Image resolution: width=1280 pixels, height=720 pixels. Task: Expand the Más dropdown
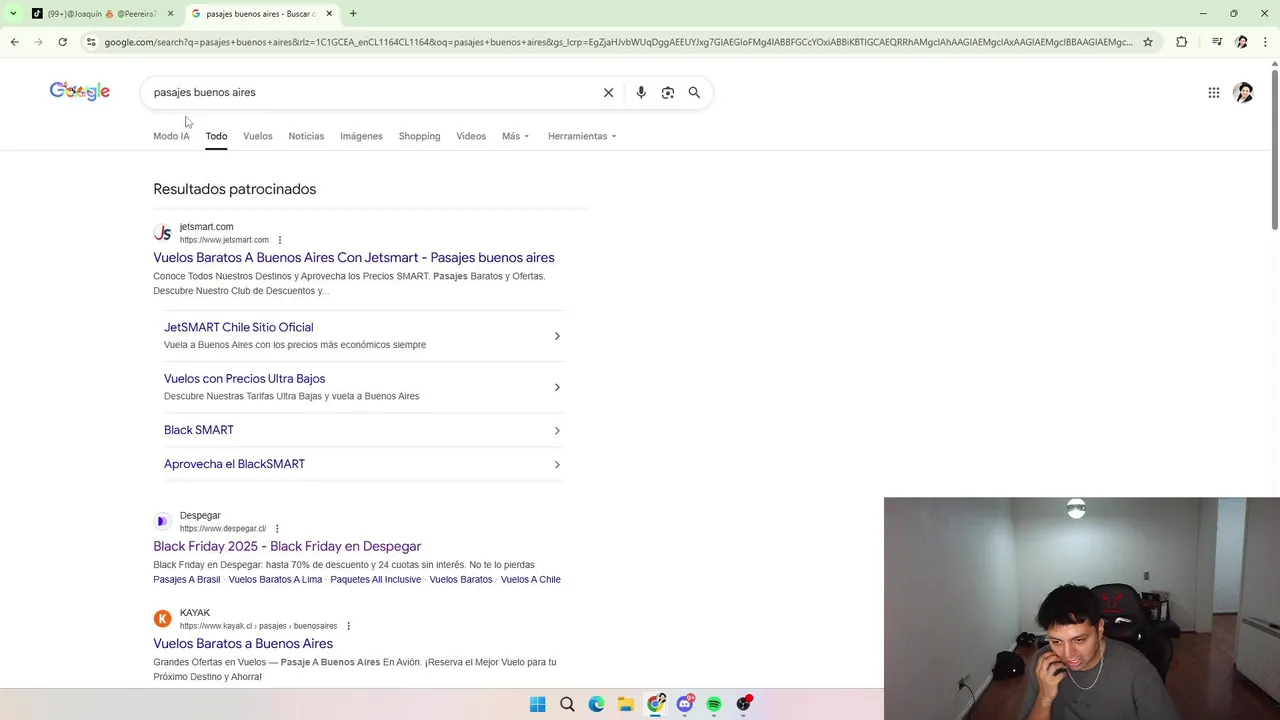point(515,136)
